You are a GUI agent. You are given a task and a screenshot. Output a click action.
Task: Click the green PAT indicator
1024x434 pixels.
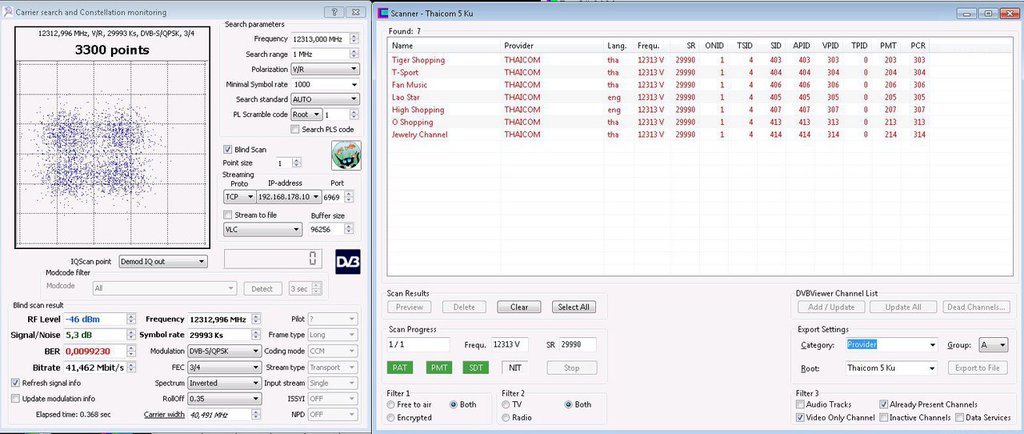pyautogui.click(x=401, y=367)
